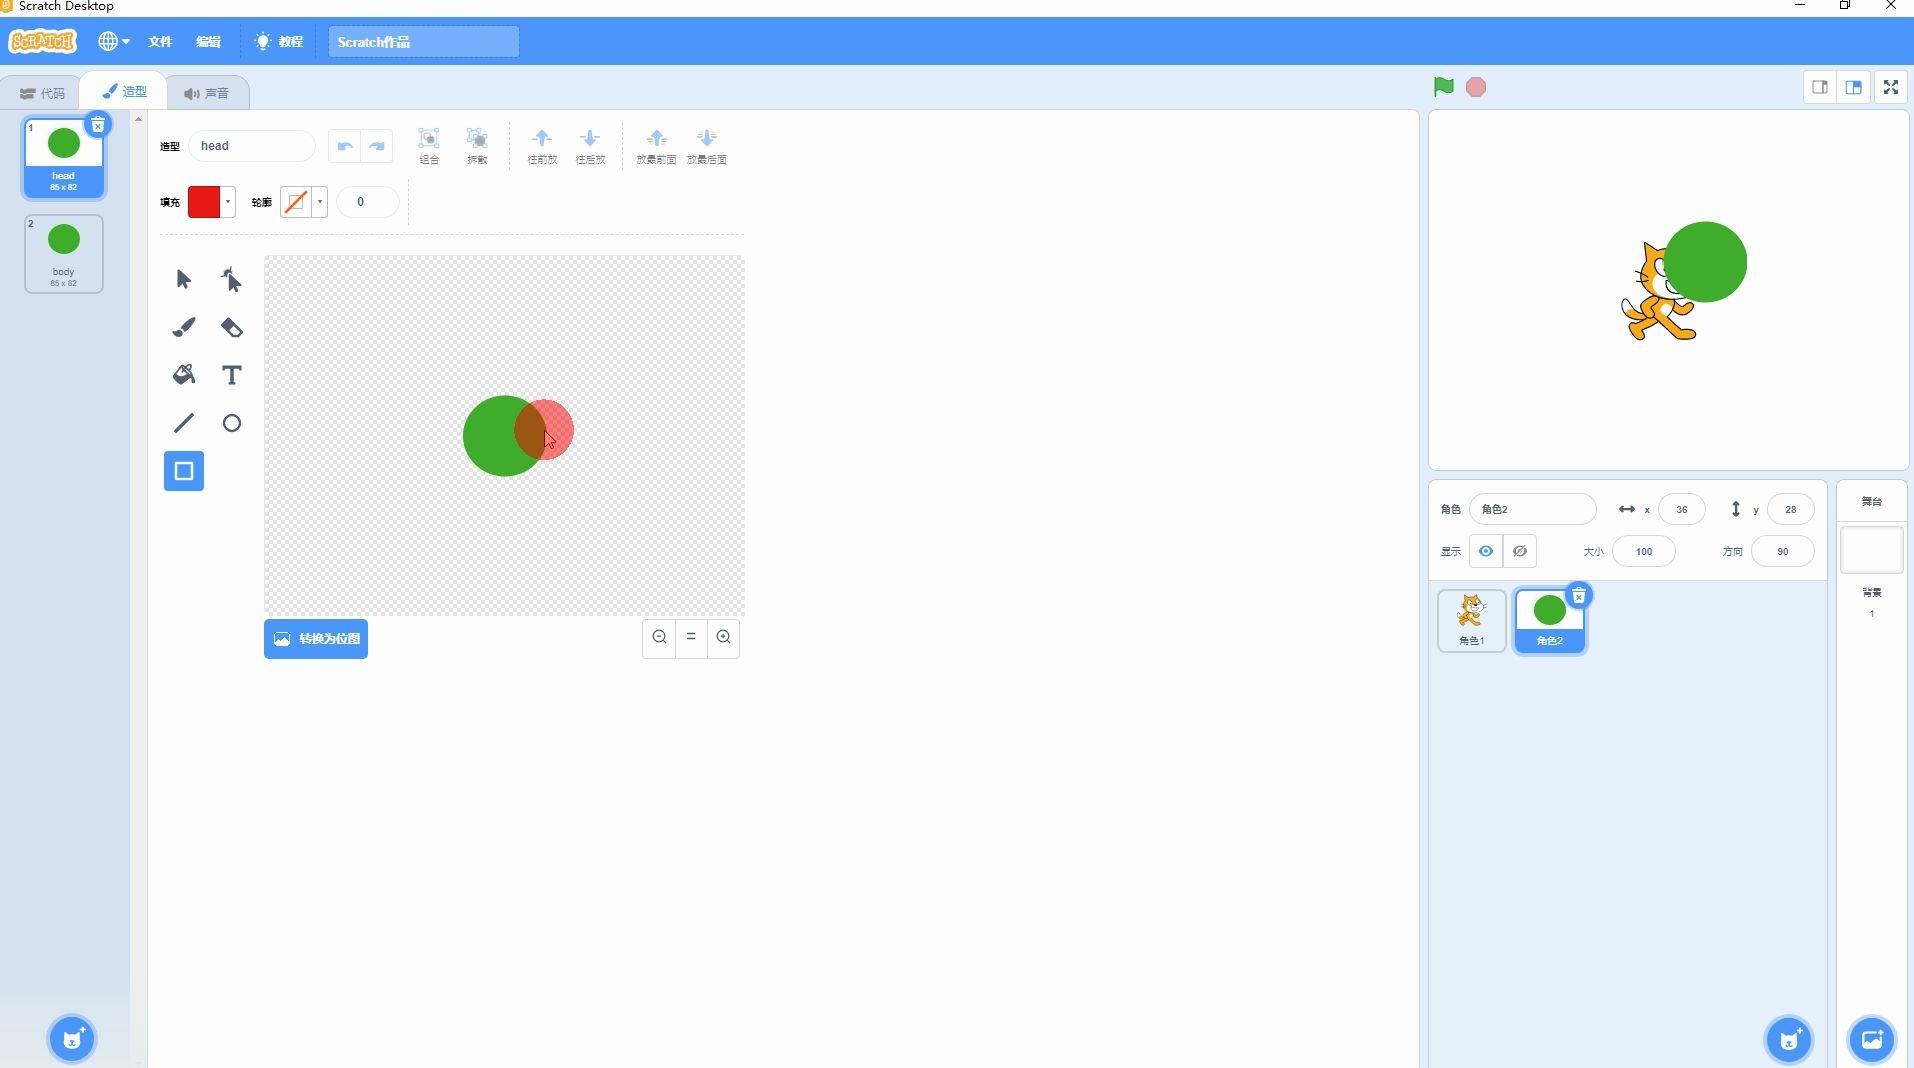The image size is (1914, 1068).
Task: Click the green flag to run
Action: [x=1443, y=87]
